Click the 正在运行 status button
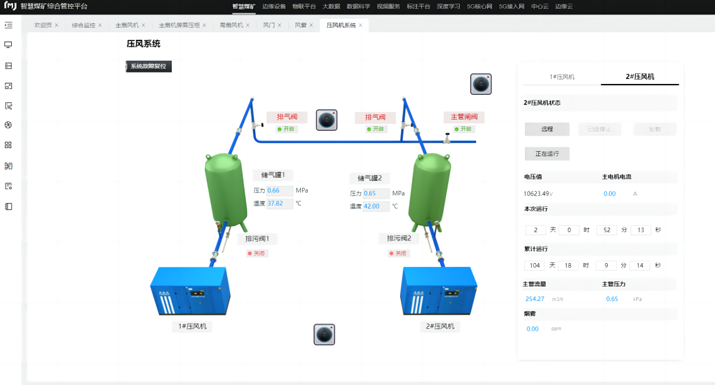715x385 pixels. click(547, 154)
